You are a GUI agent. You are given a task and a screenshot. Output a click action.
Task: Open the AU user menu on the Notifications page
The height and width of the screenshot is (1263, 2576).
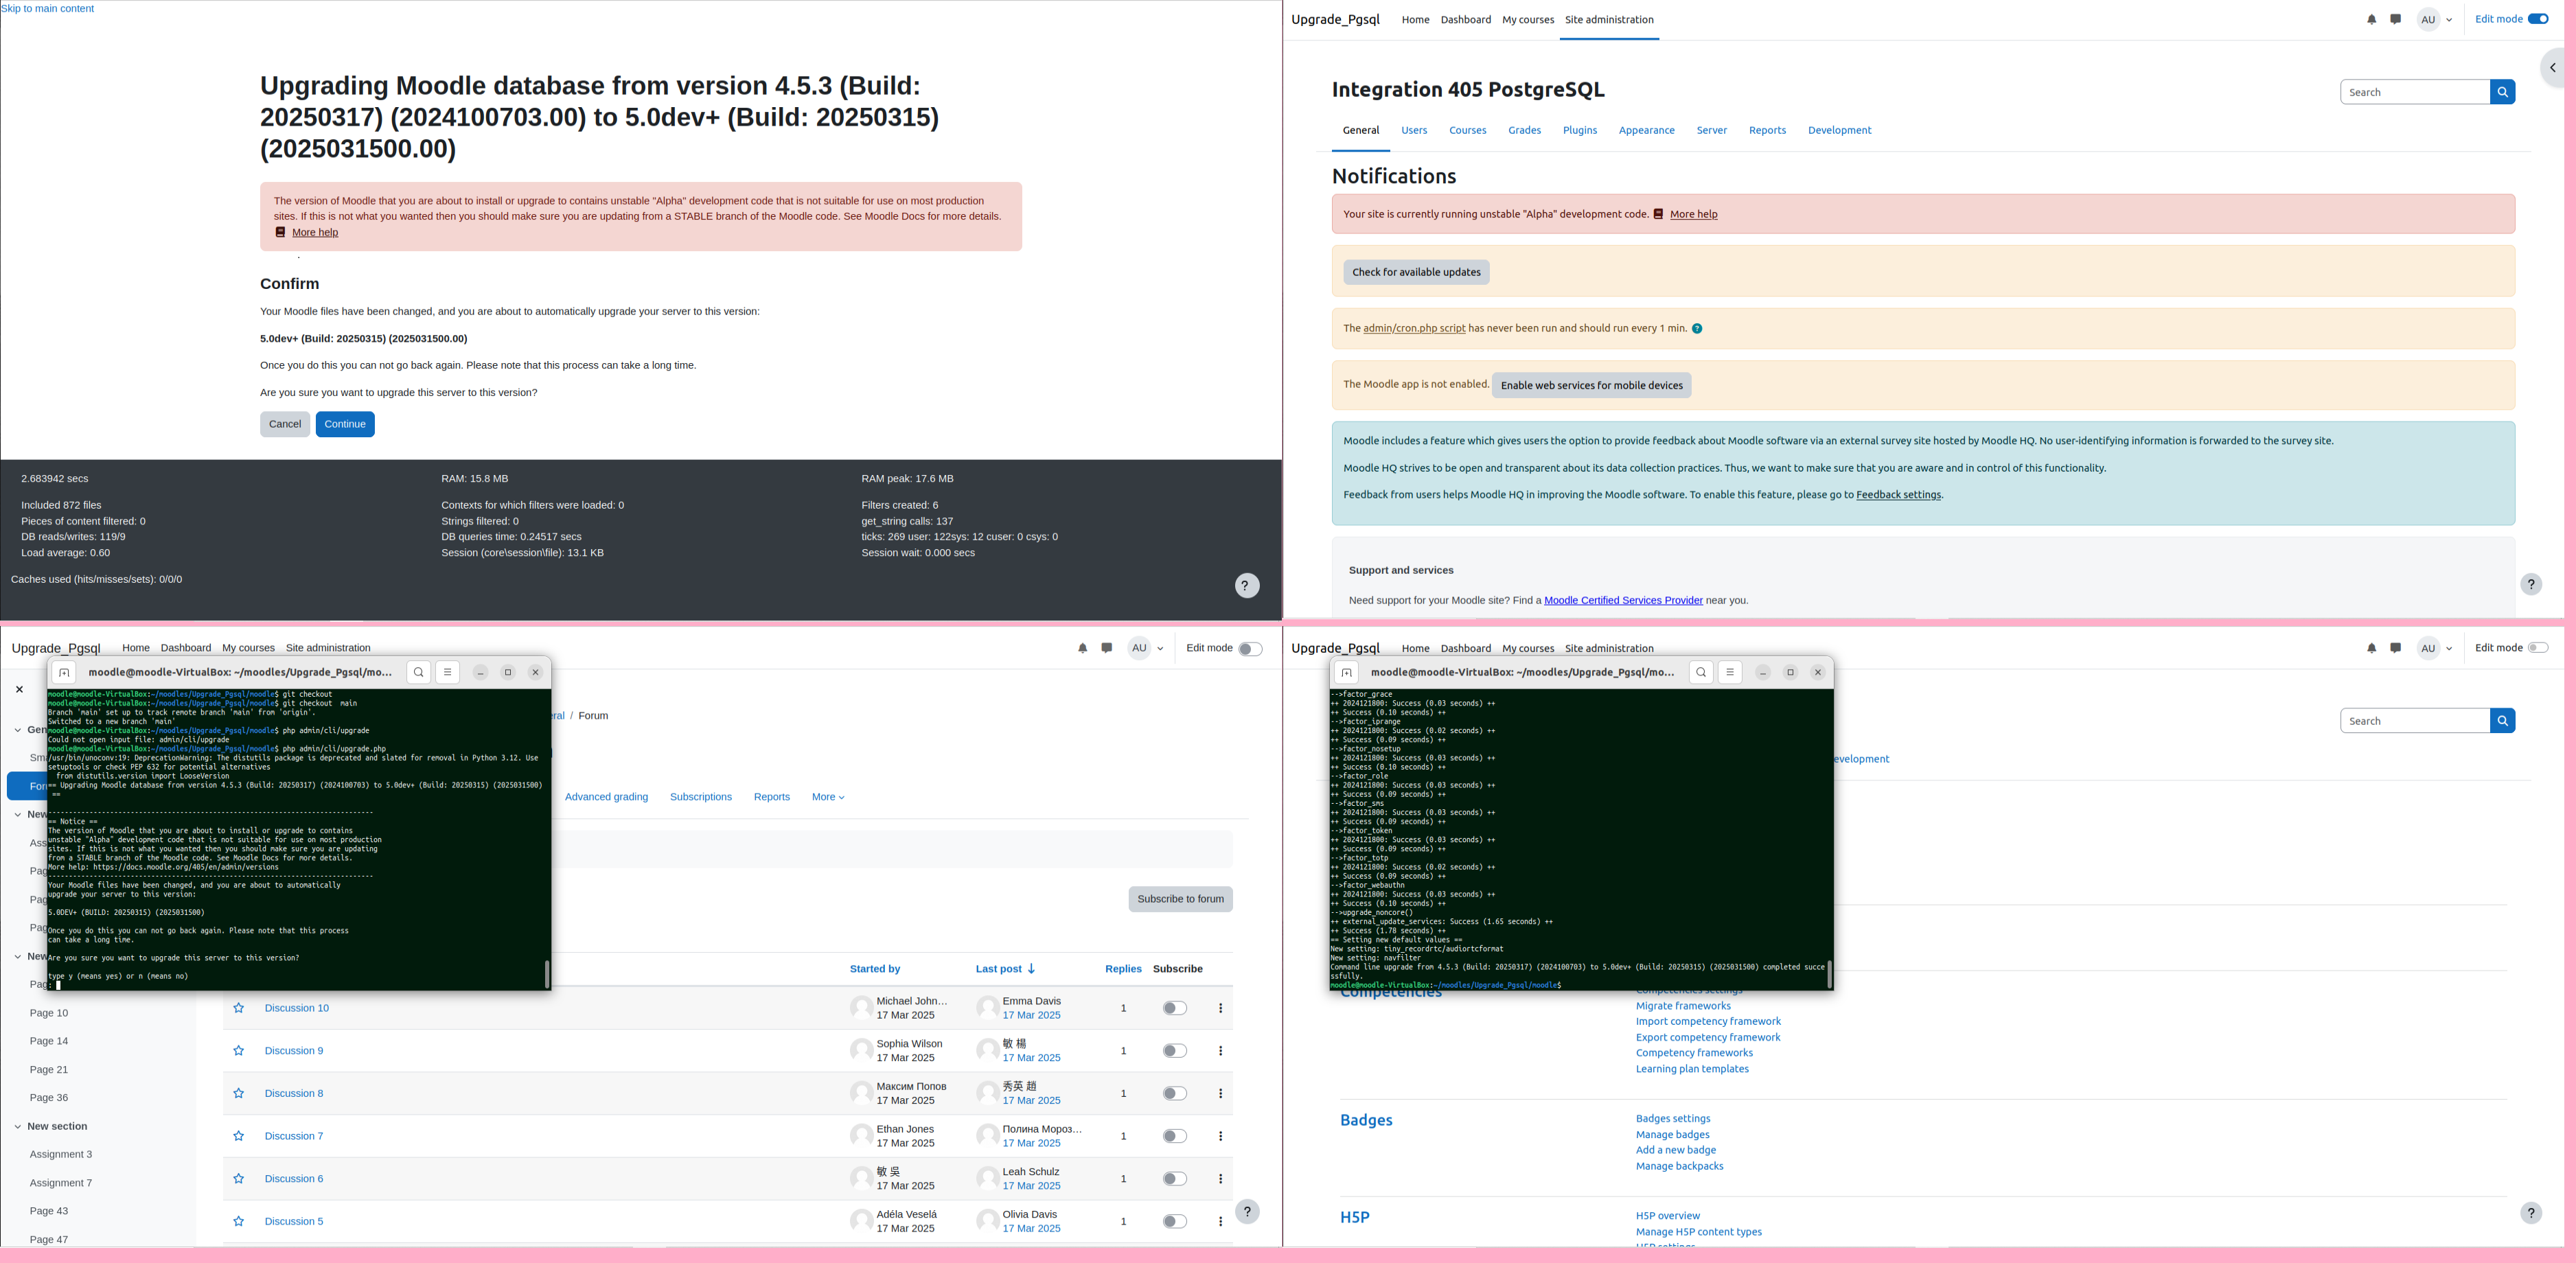tap(2434, 19)
